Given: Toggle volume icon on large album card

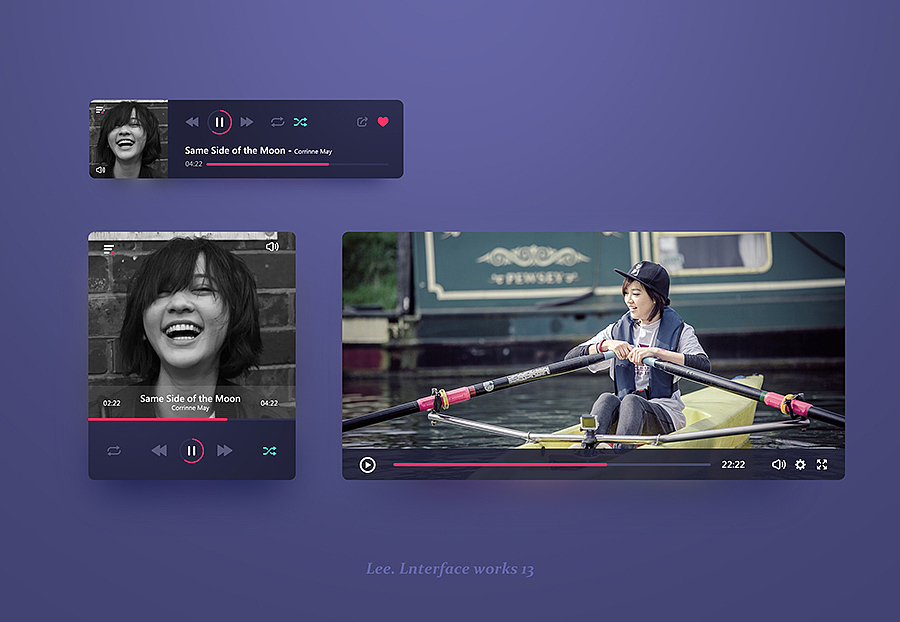Looking at the screenshot, I should (272, 247).
